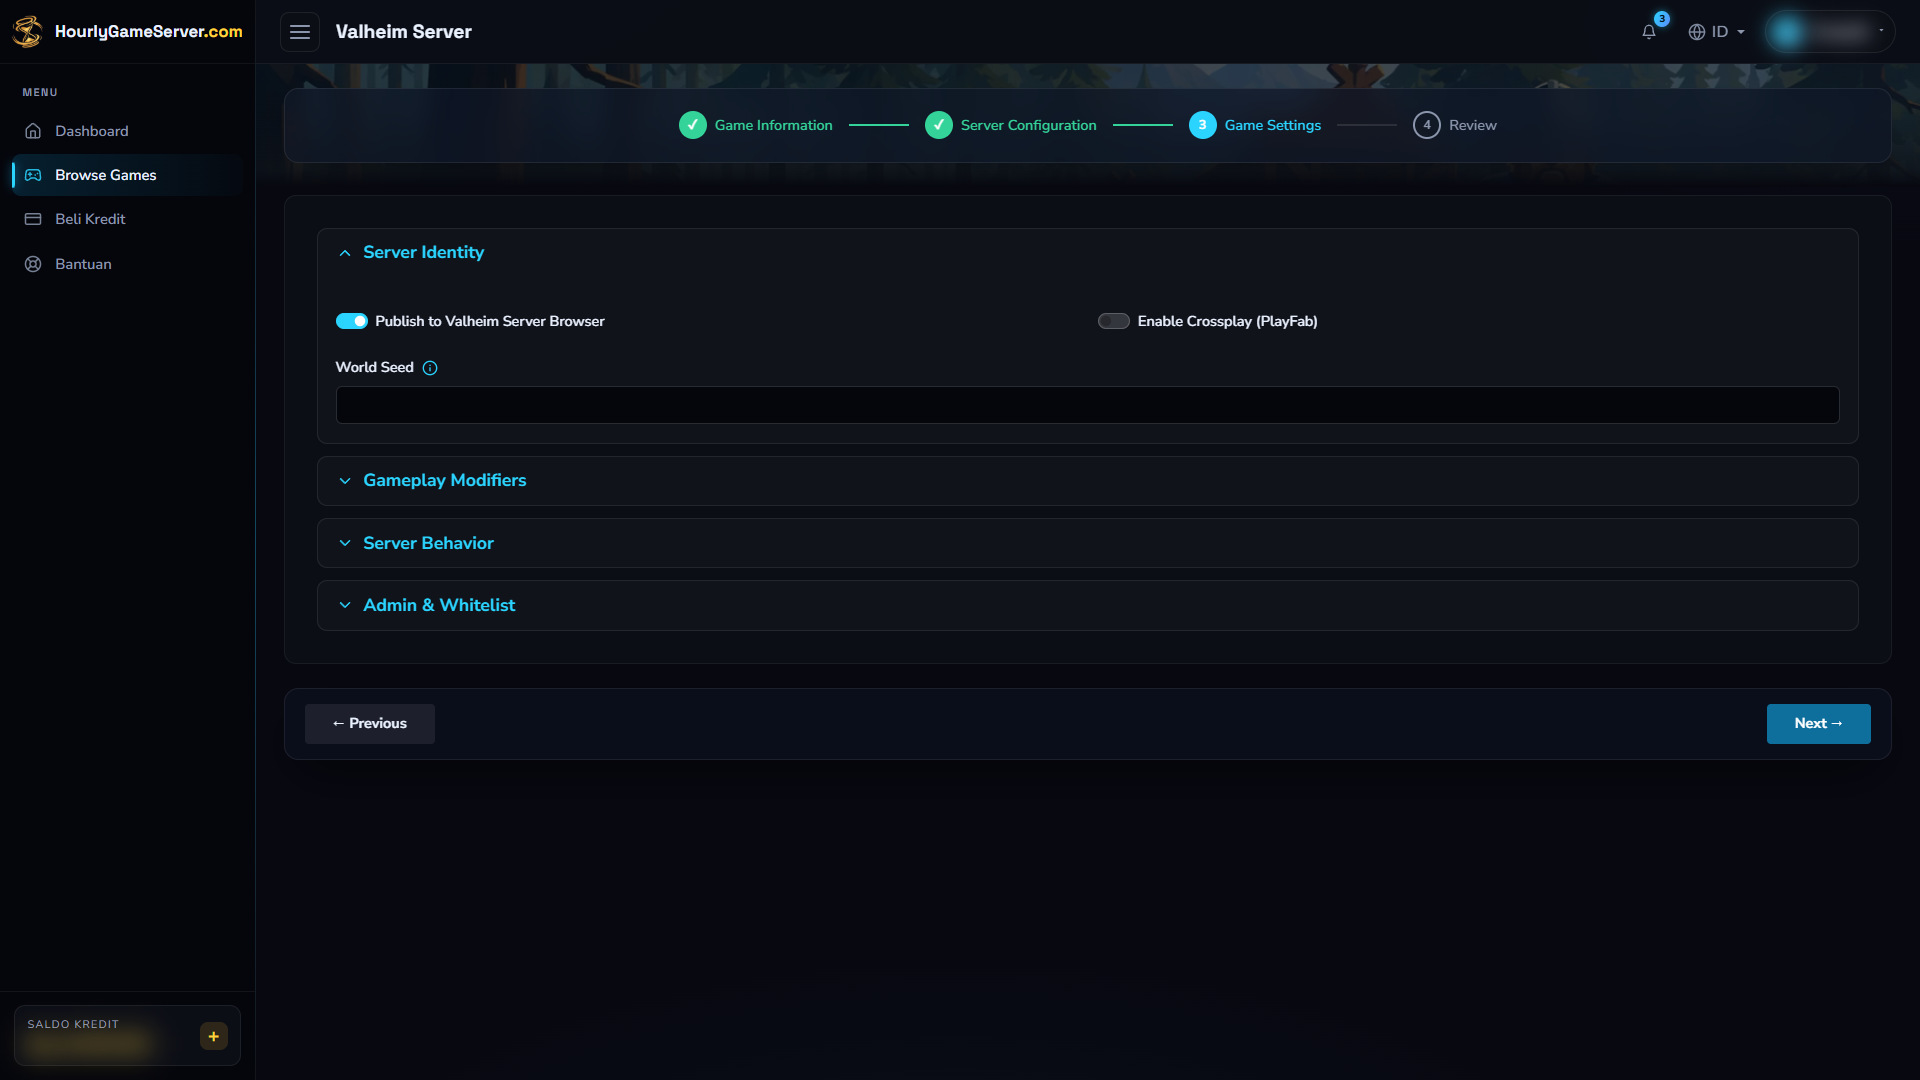The width and height of the screenshot is (1920, 1080).
Task: Click the Dashboard home icon
Action: pyautogui.click(x=33, y=131)
